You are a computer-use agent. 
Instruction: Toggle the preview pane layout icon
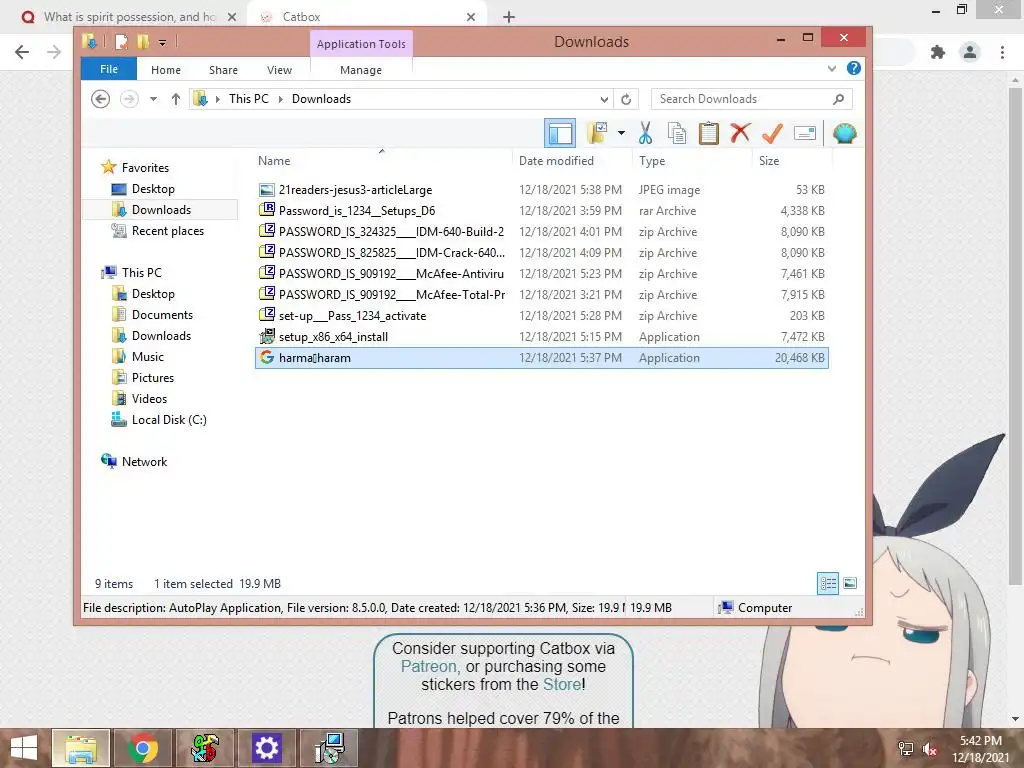(x=560, y=133)
